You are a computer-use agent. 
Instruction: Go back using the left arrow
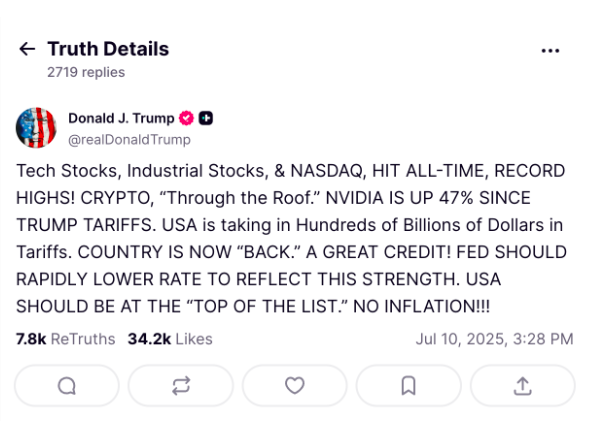(x=27, y=49)
